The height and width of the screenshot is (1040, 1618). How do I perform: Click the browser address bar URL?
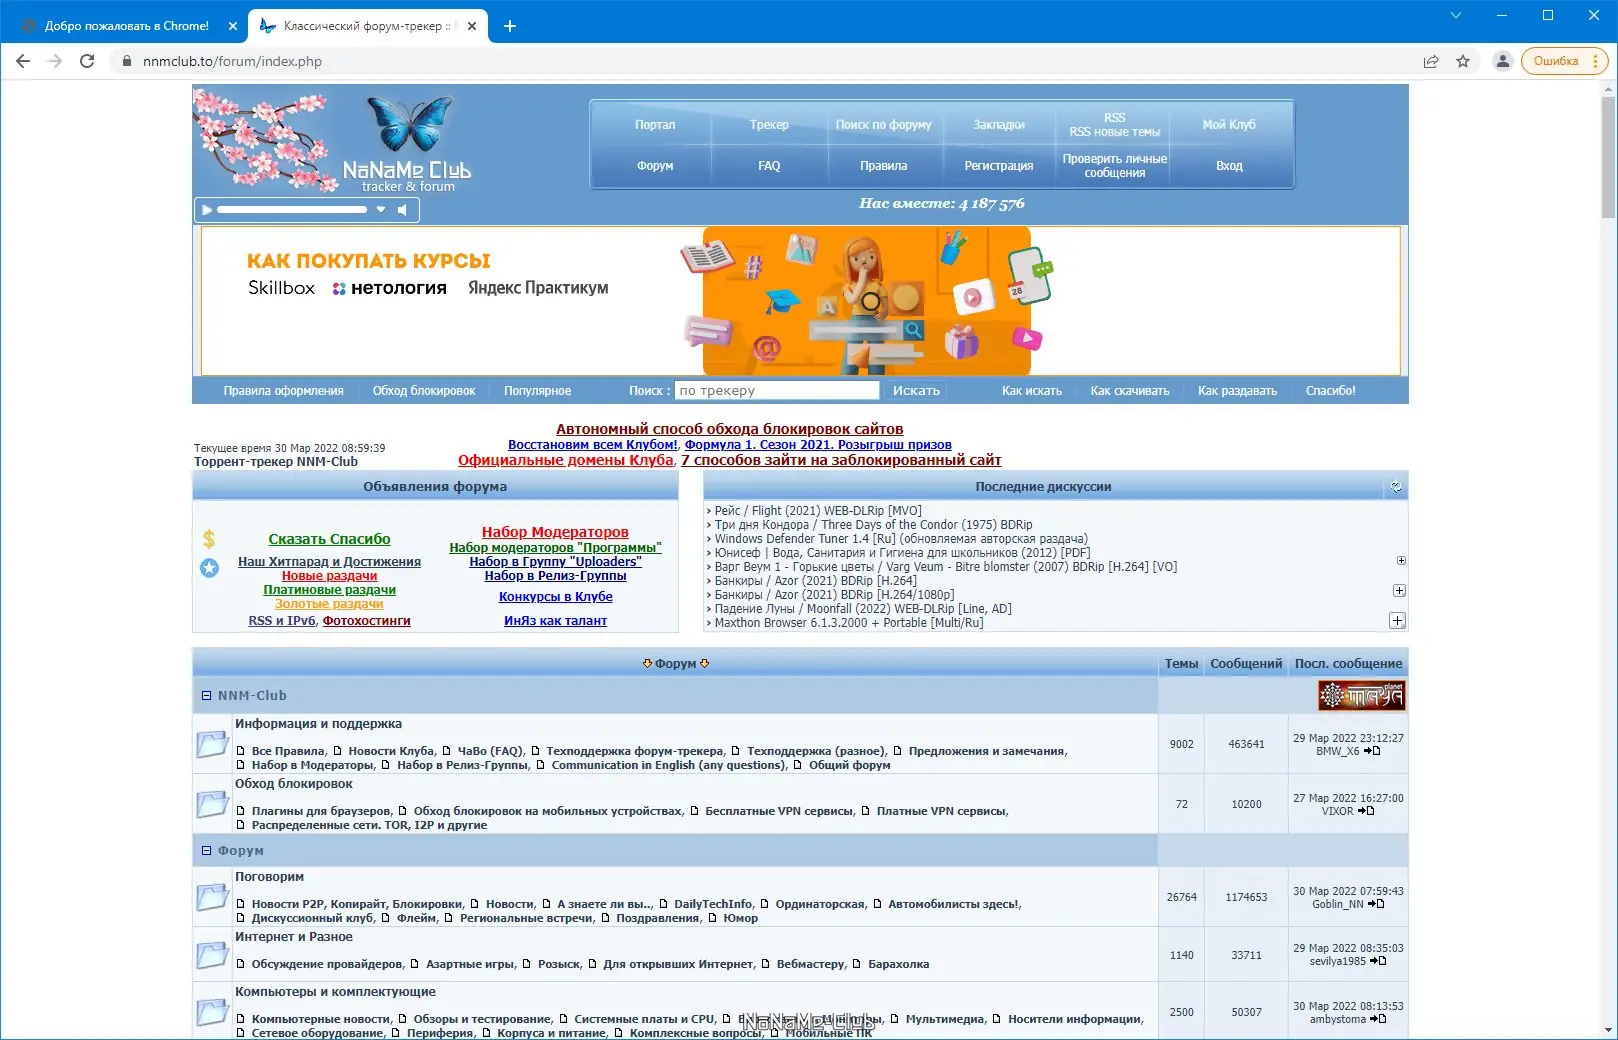(x=232, y=61)
